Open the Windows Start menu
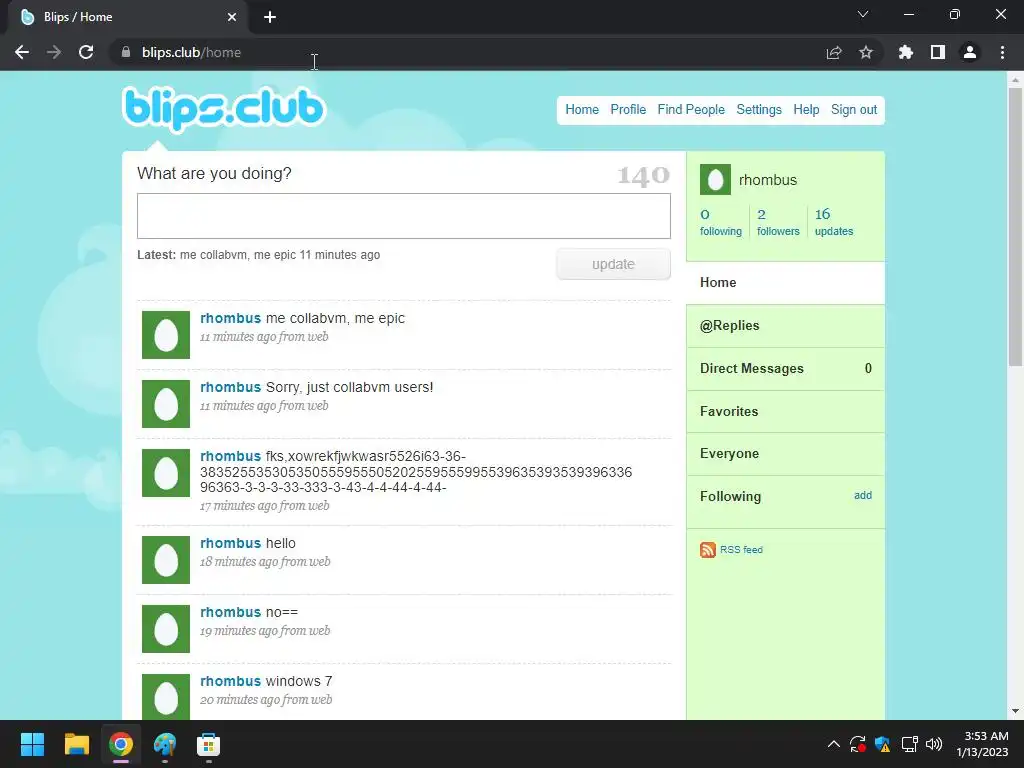This screenshot has height=768, width=1024. pyautogui.click(x=32, y=744)
